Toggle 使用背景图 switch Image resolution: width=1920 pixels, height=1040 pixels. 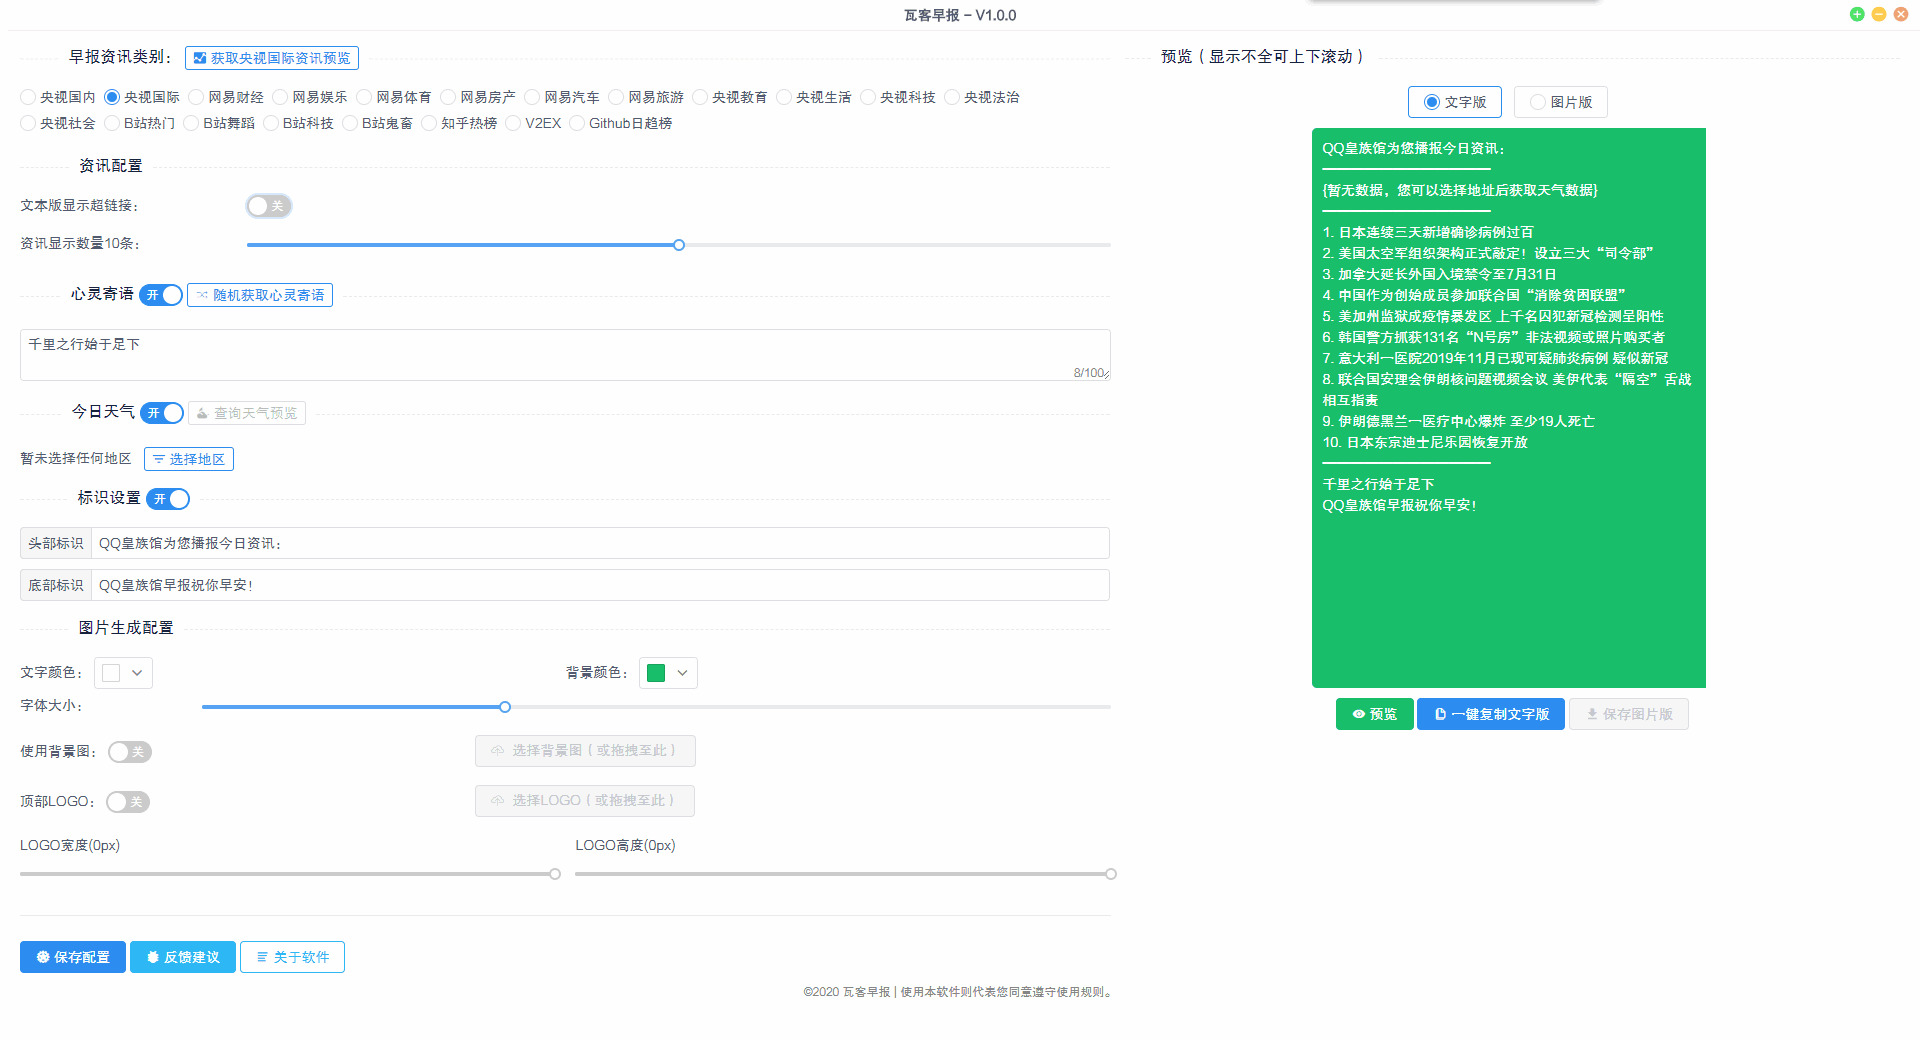point(130,752)
